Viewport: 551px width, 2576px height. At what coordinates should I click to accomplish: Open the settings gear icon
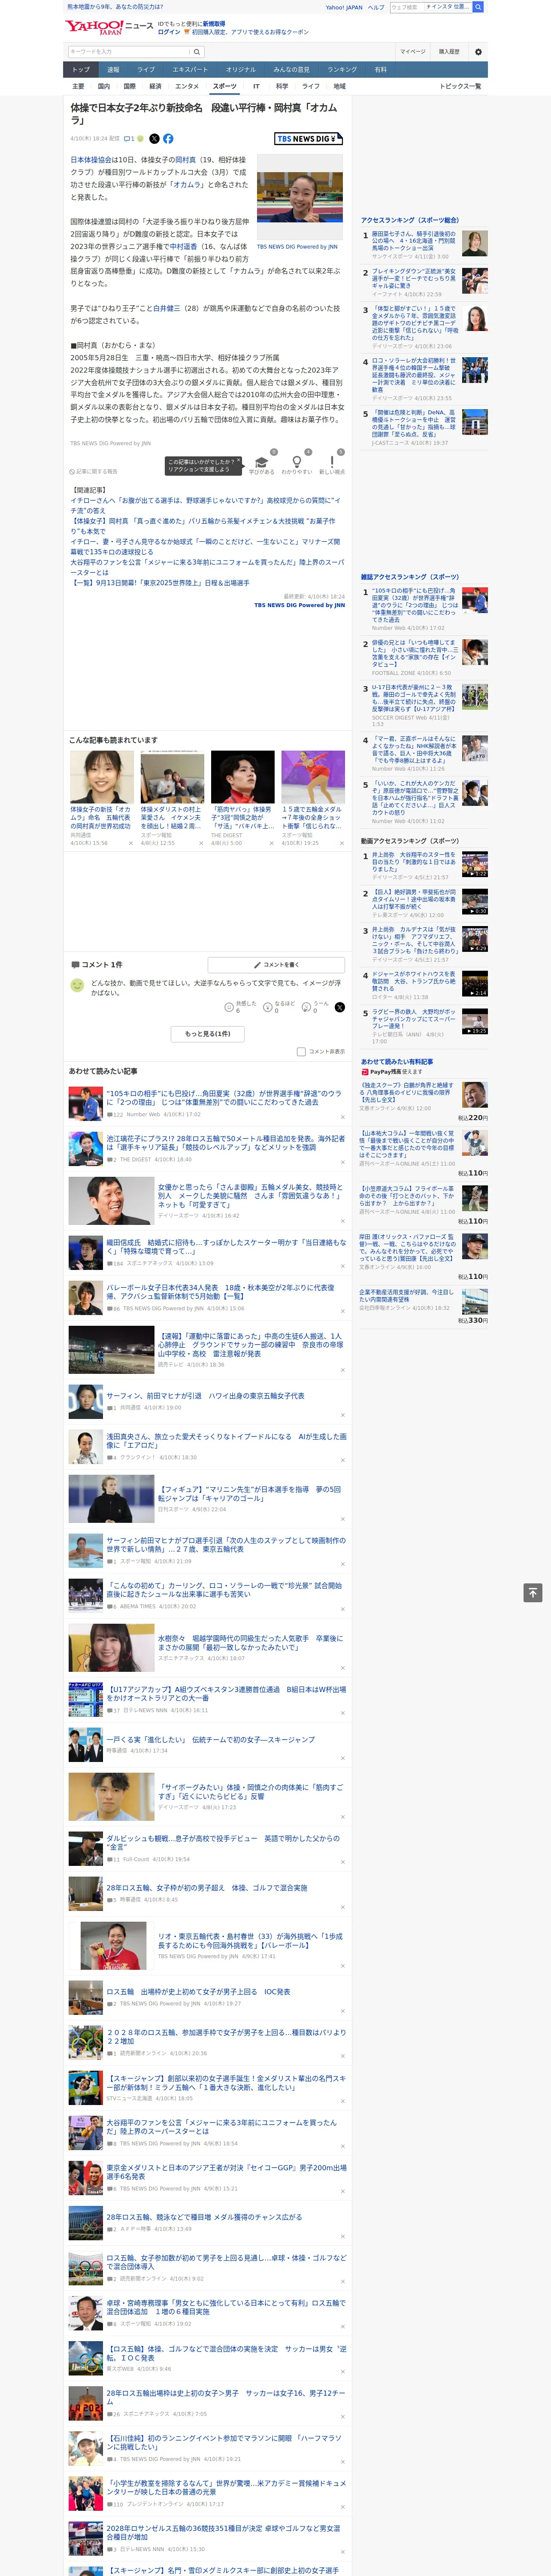[478, 52]
